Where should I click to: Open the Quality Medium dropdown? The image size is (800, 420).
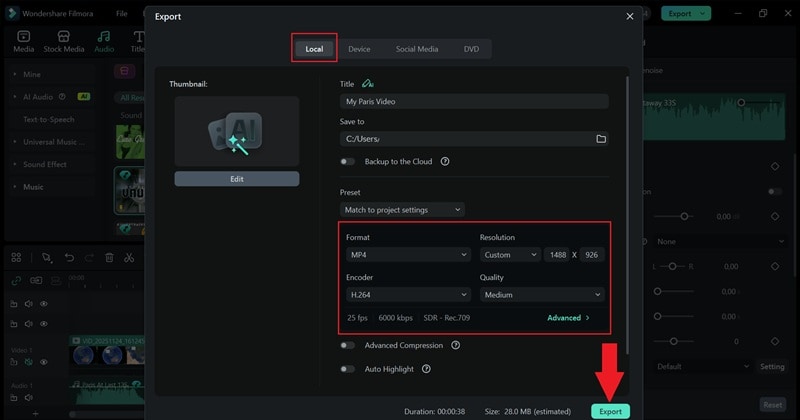(x=542, y=294)
